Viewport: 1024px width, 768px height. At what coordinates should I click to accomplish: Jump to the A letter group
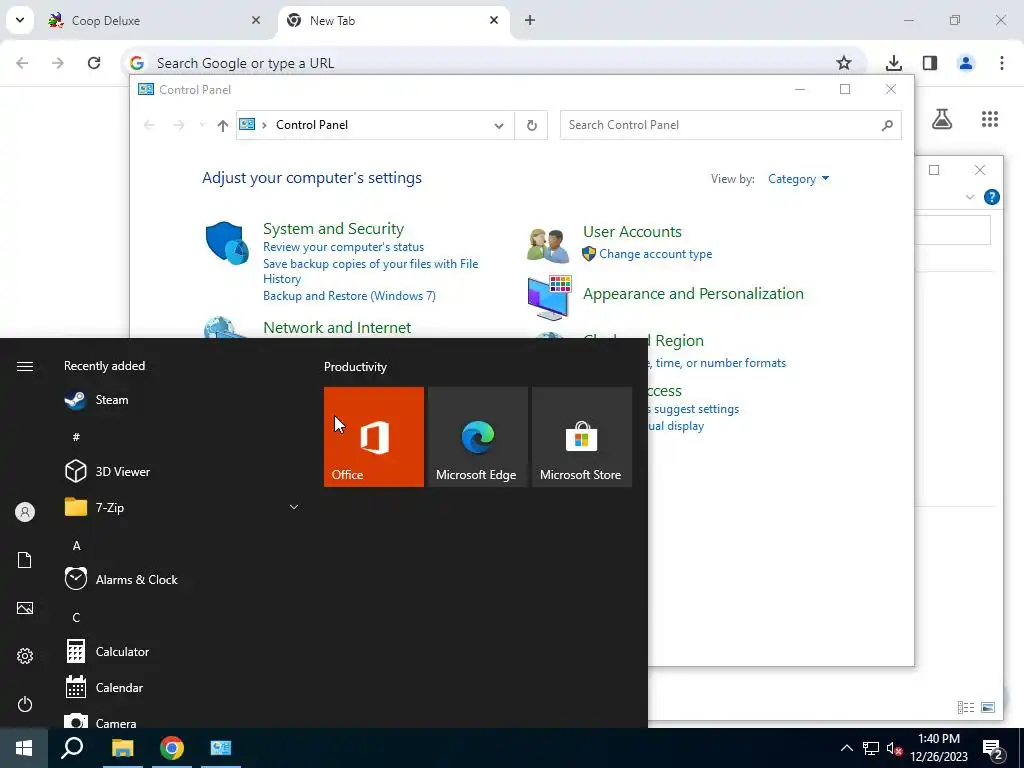tap(76, 545)
